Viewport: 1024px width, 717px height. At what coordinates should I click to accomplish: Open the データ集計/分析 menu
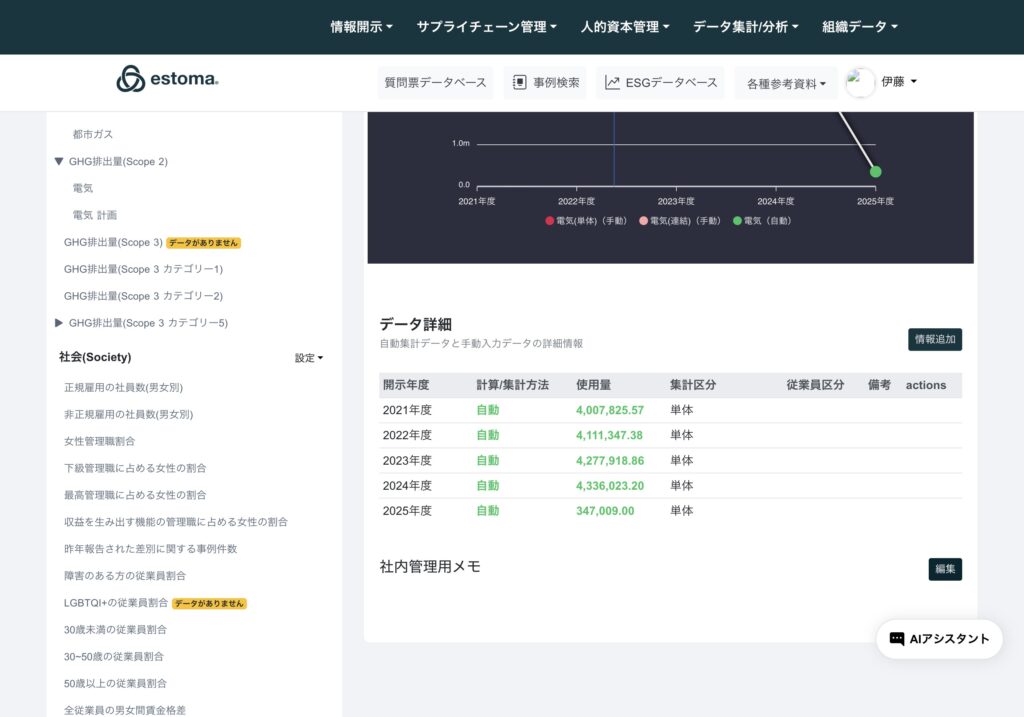click(745, 27)
